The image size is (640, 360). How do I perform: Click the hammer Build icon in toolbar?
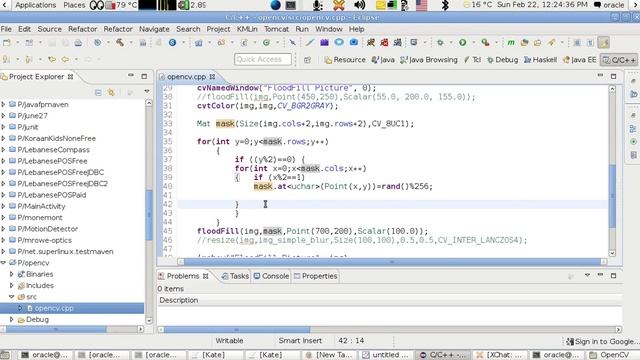120,42
